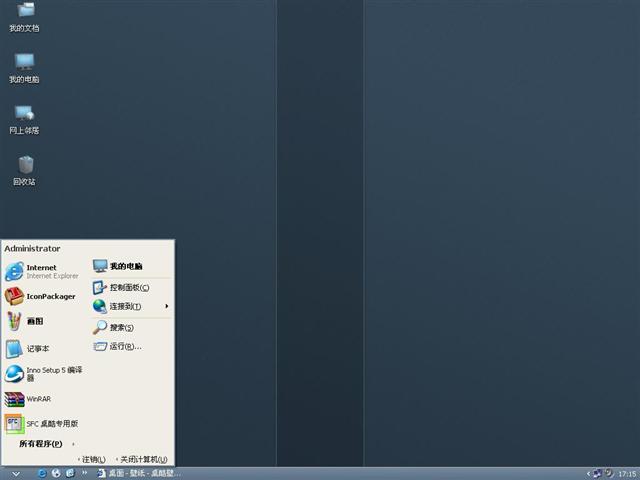The height and width of the screenshot is (480, 640).
Task: Click the paint brushes cup icon
Action: [x=14, y=321]
